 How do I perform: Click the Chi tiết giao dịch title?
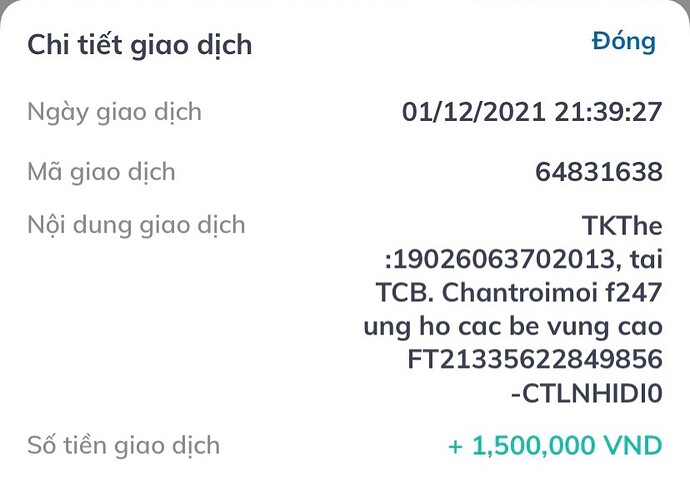[139, 45]
